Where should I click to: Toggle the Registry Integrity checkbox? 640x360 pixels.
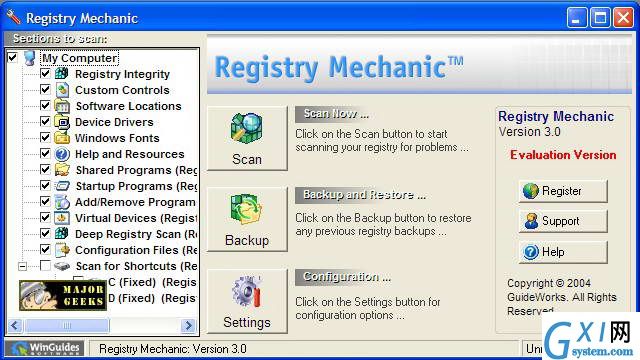[45, 73]
